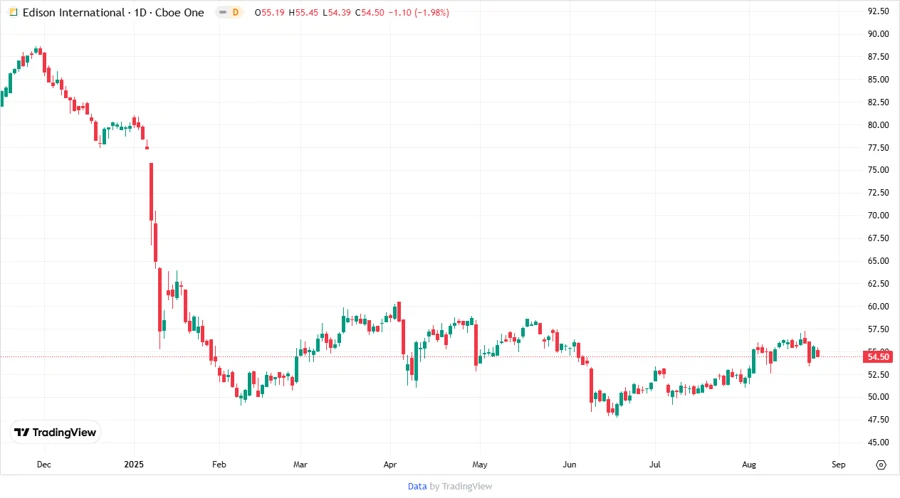Click the 50.00 price axis label
900x498 pixels.
(878, 397)
